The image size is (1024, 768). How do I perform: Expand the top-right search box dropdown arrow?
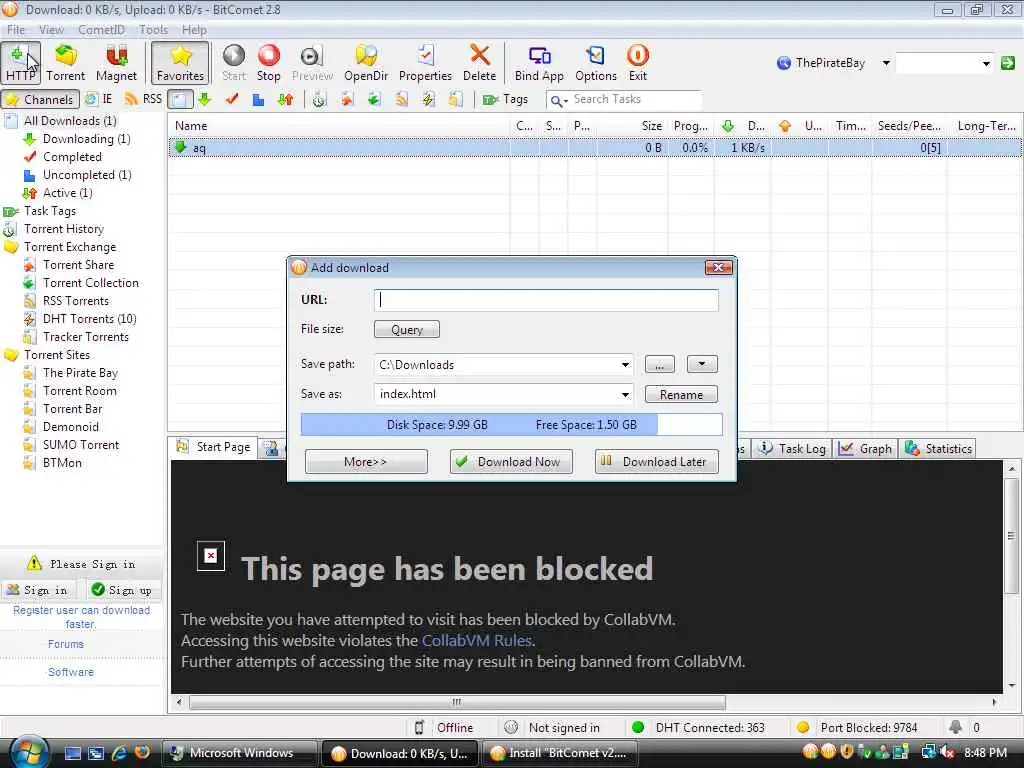click(x=985, y=63)
